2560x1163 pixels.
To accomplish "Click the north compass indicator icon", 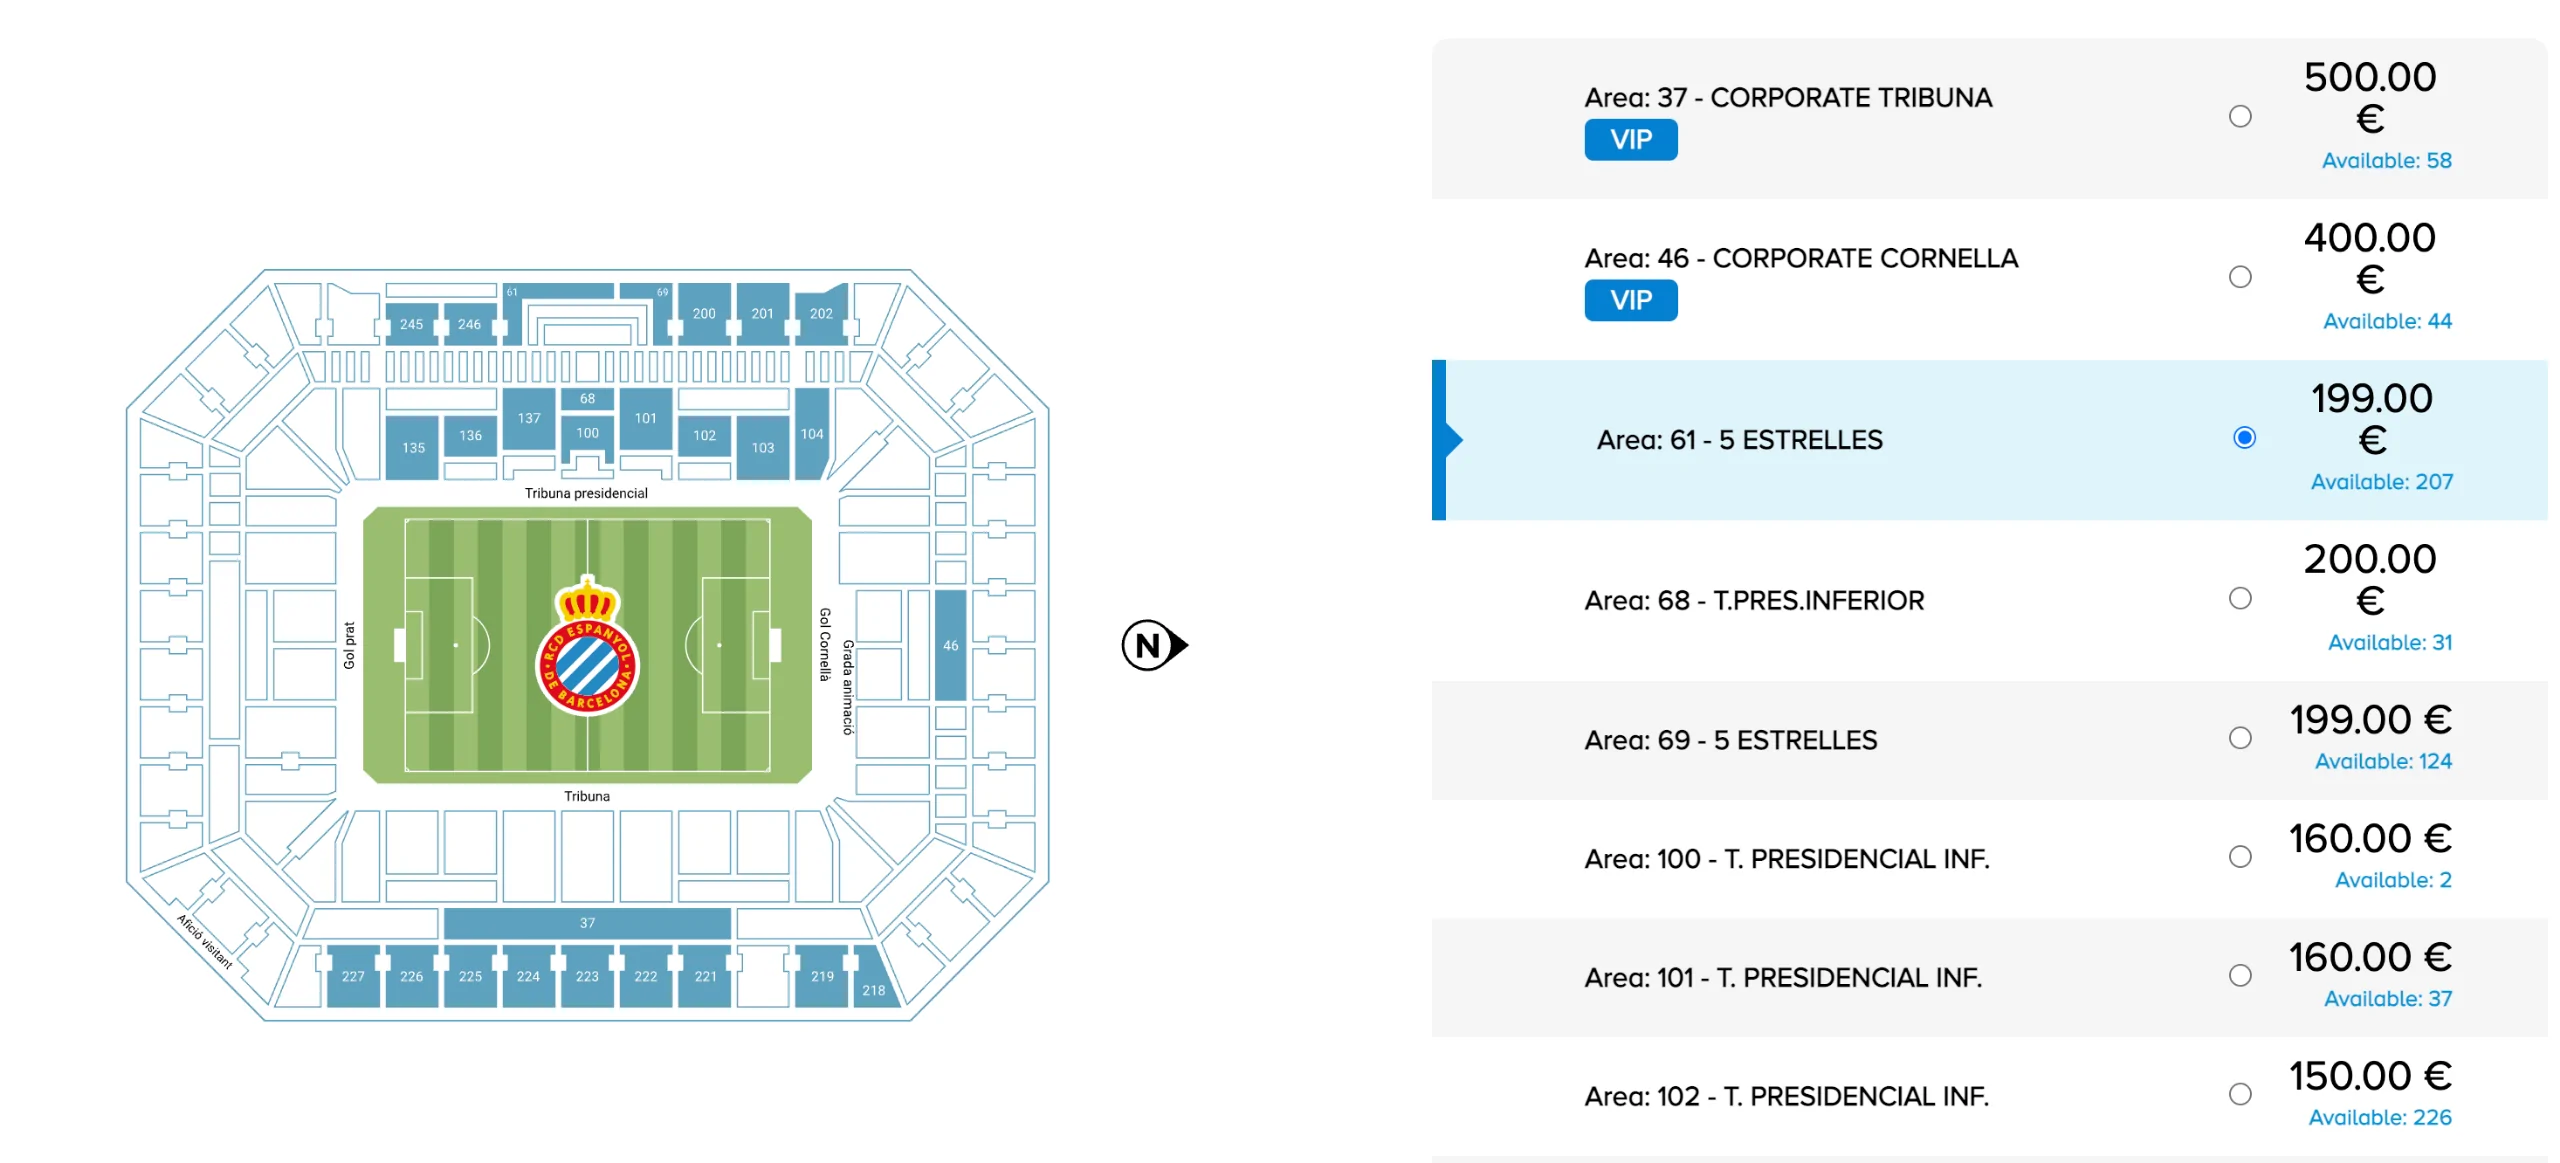I will [1154, 645].
